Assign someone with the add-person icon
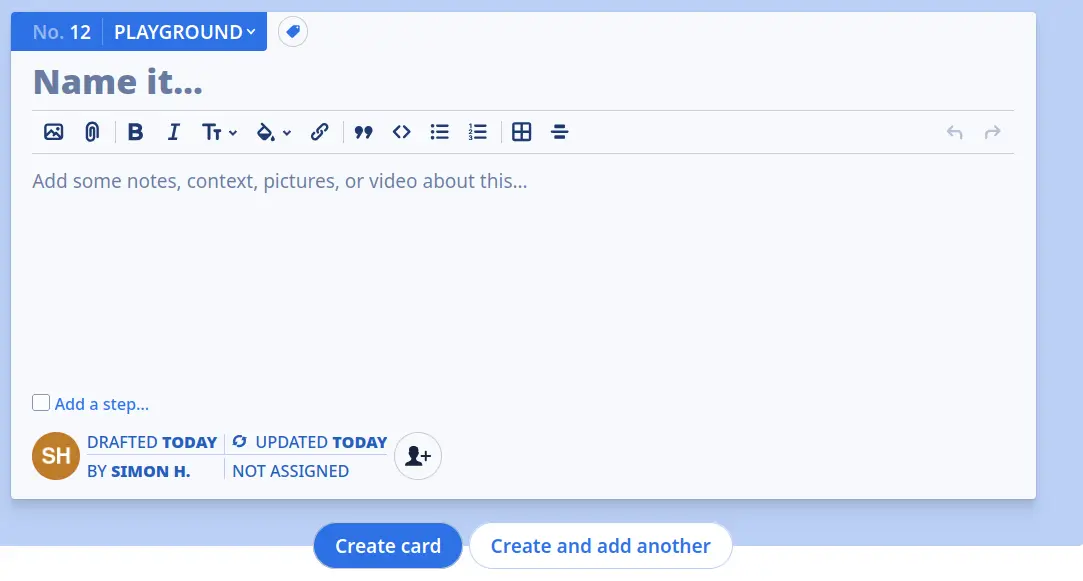 pyautogui.click(x=417, y=455)
